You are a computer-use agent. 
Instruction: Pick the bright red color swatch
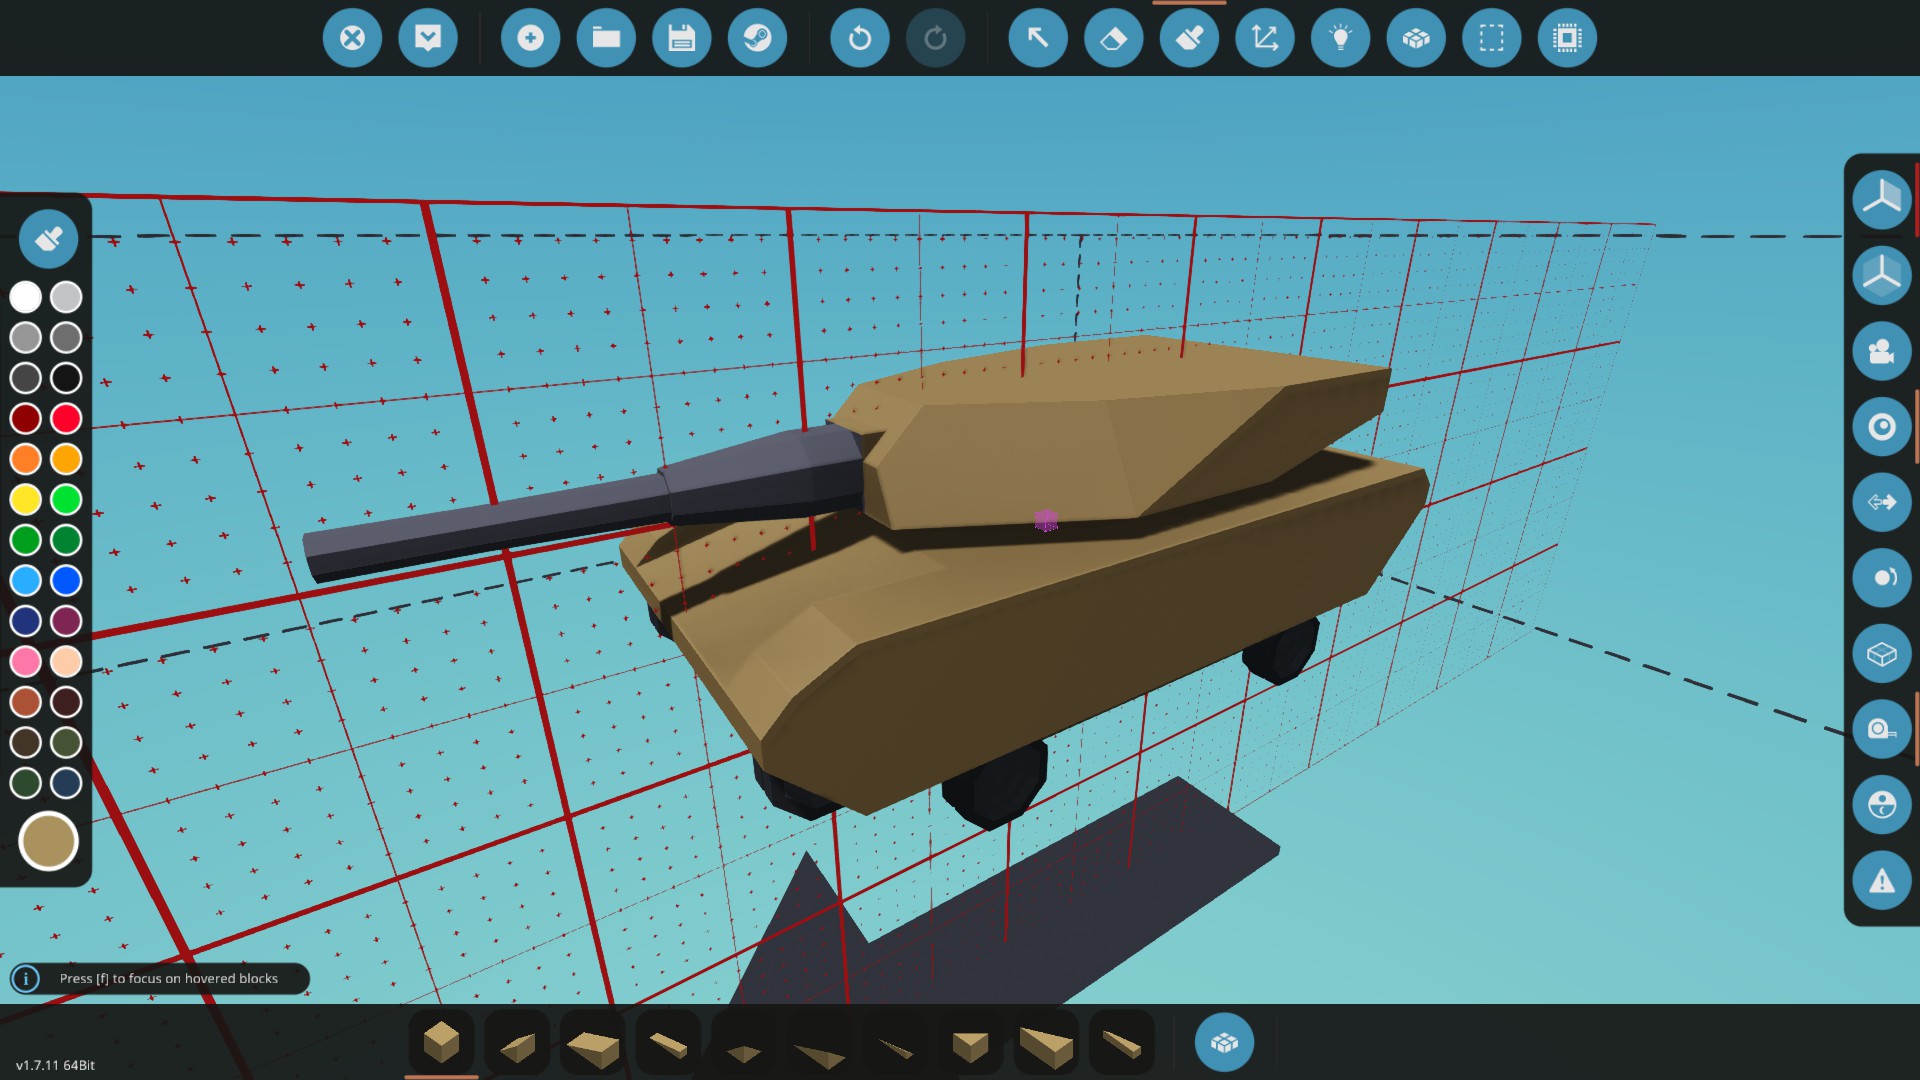click(x=66, y=418)
